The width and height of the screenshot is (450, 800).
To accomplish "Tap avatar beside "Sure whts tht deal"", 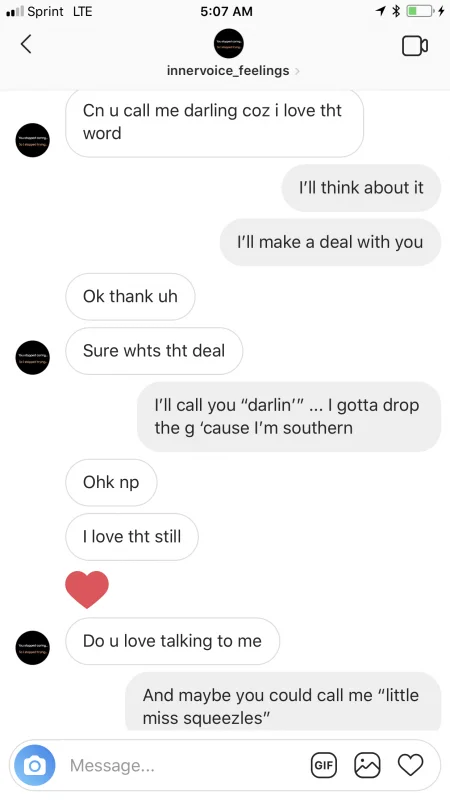I will (x=33, y=358).
